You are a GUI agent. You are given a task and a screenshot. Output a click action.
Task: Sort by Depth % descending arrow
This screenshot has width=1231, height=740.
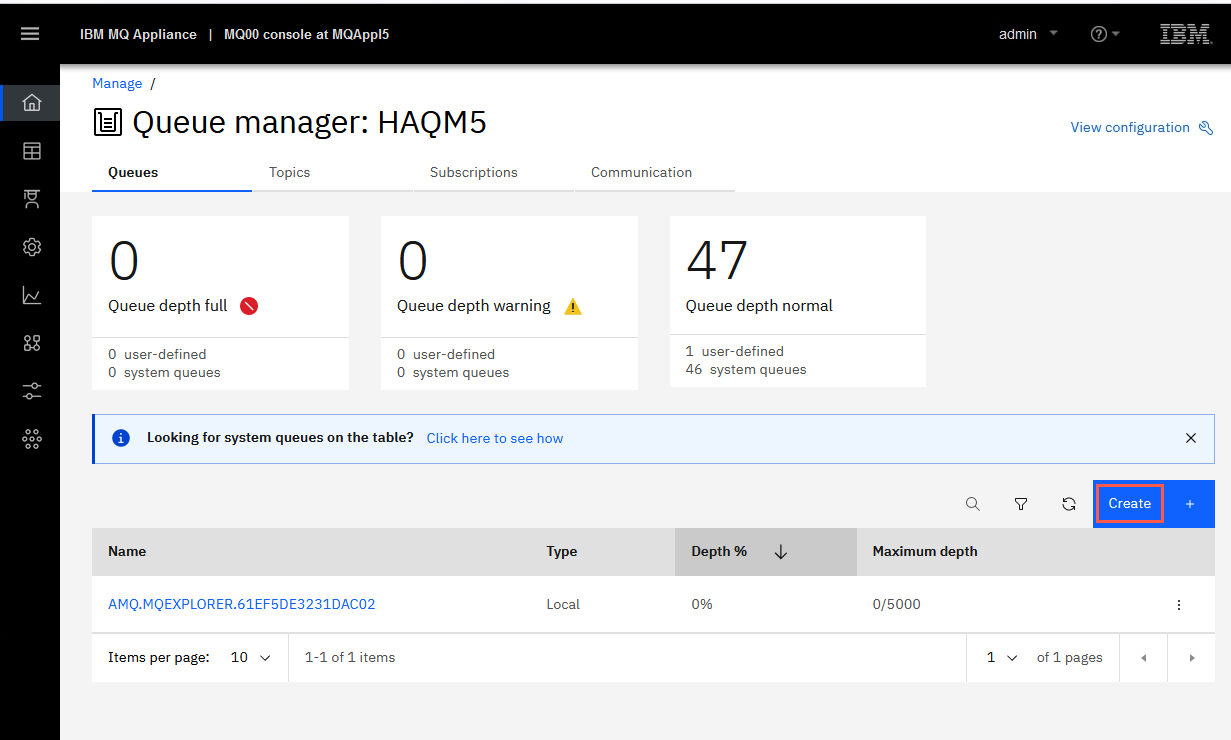(781, 552)
